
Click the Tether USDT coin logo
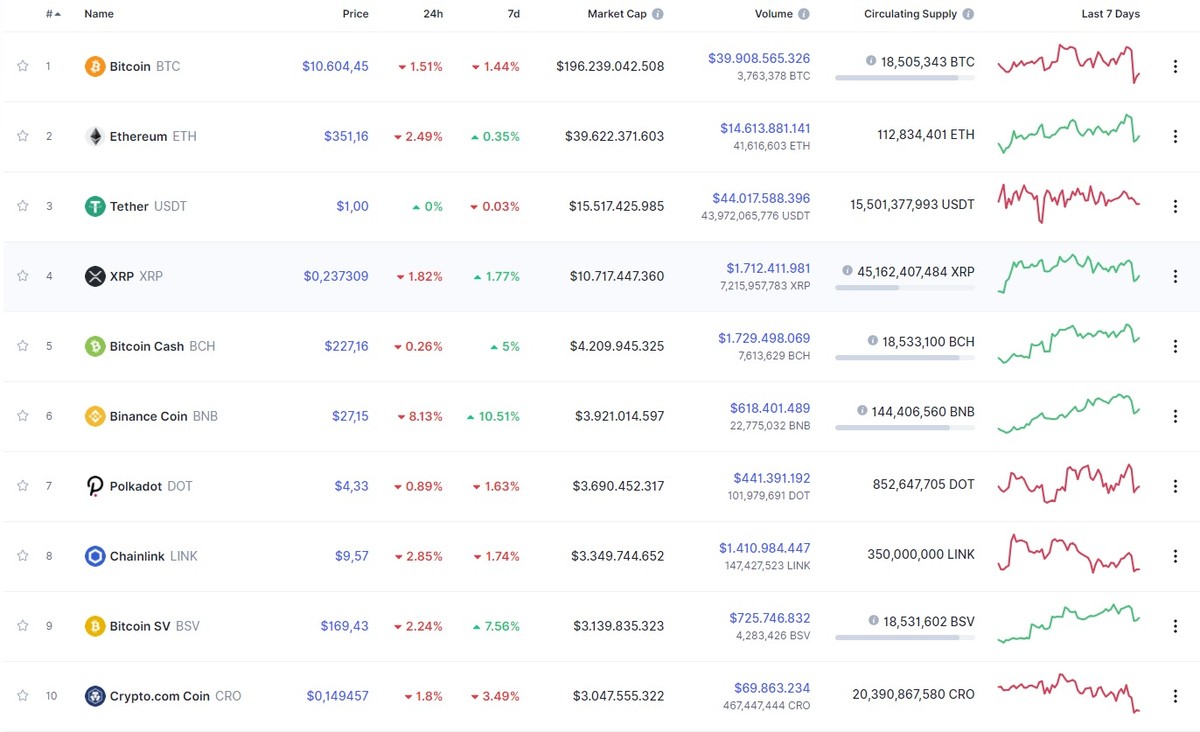point(95,206)
